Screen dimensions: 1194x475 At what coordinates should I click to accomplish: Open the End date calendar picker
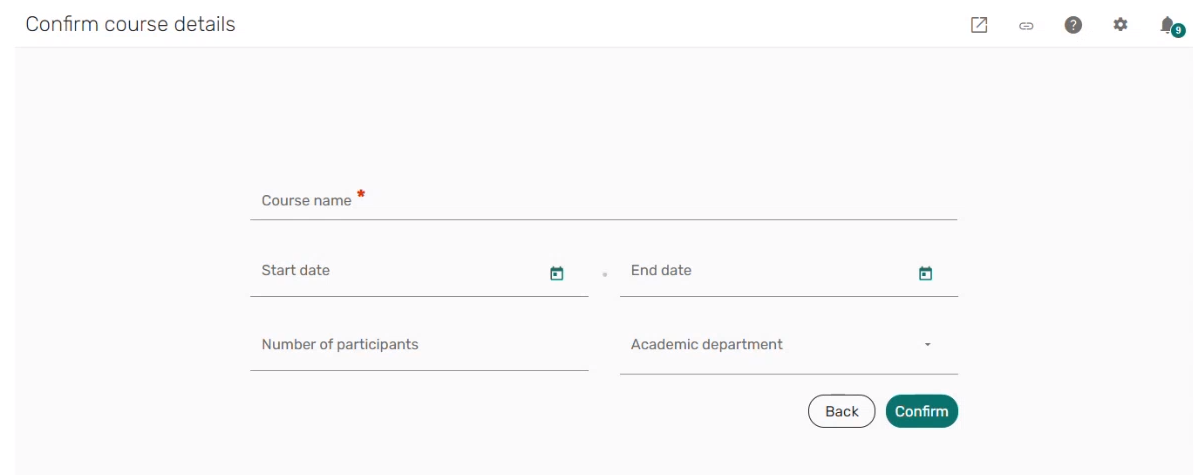[x=925, y=273]
